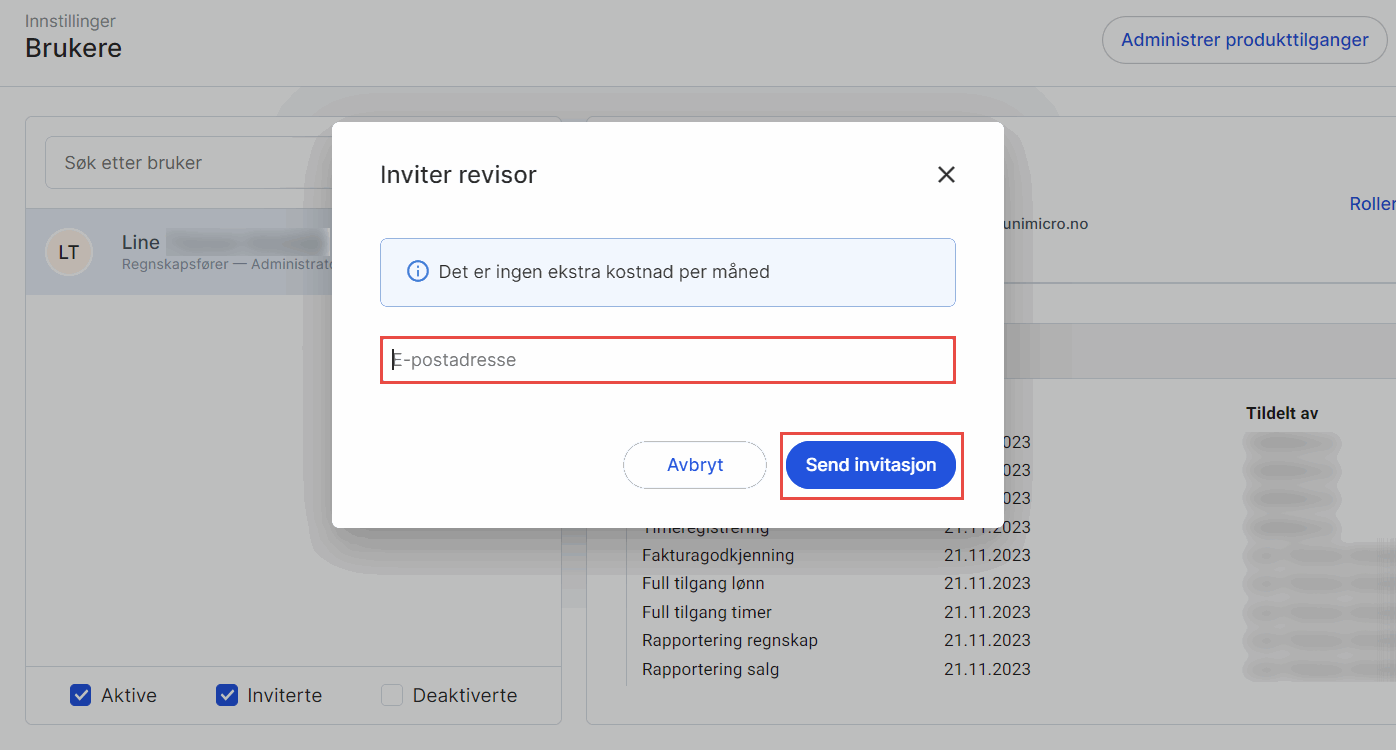Open the Roller link

1372,204
